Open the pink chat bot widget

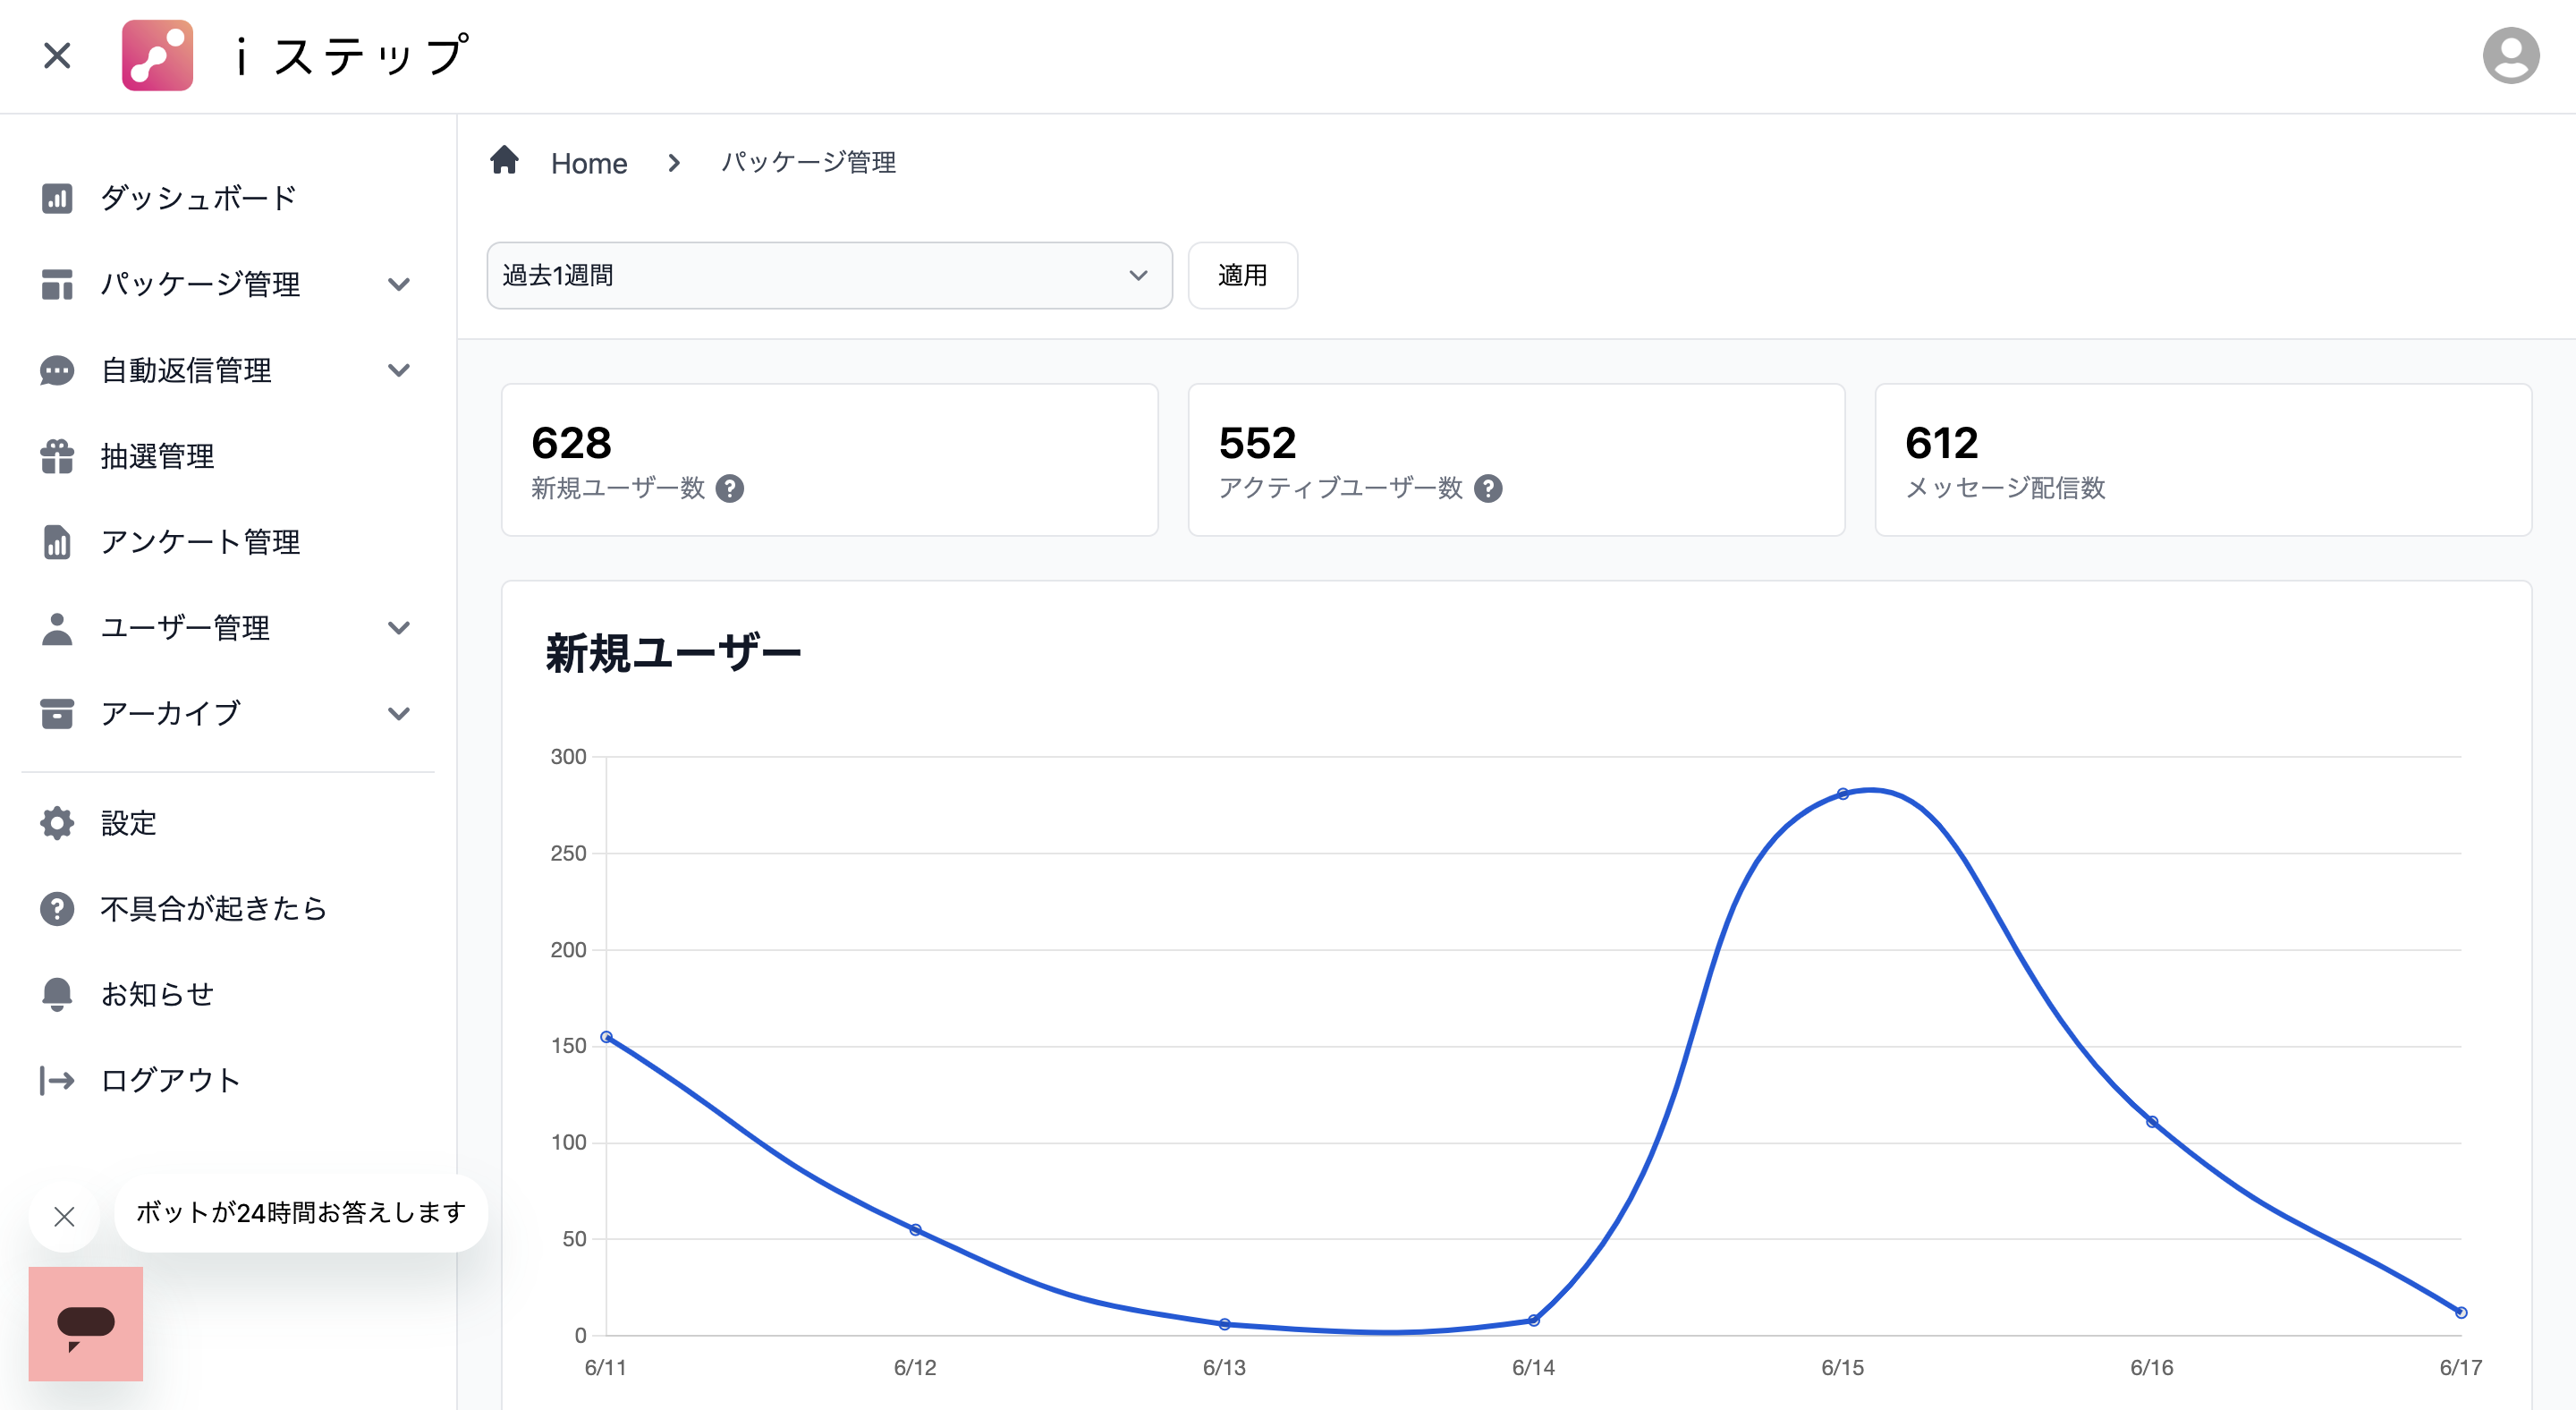point(86,1323)
